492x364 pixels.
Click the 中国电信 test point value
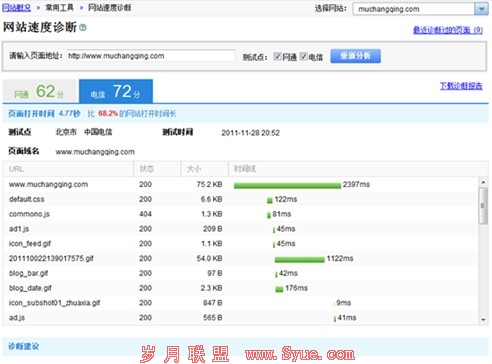(x=98, y=132)
